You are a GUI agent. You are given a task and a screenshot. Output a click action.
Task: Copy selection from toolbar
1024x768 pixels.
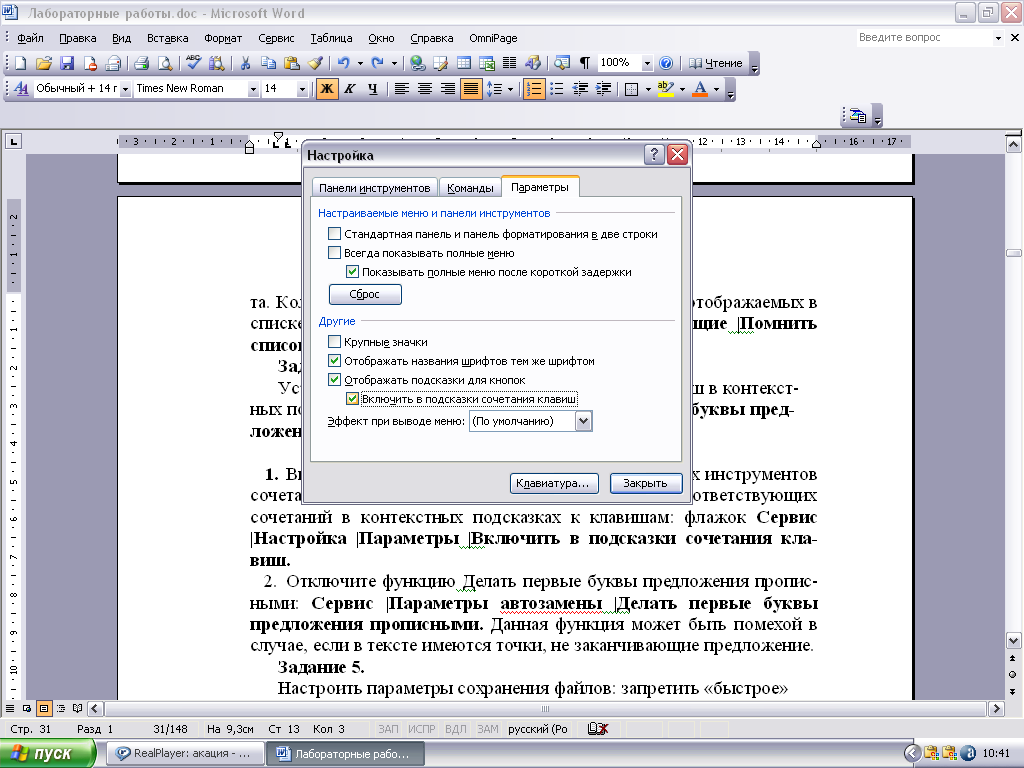click(268, 63)
